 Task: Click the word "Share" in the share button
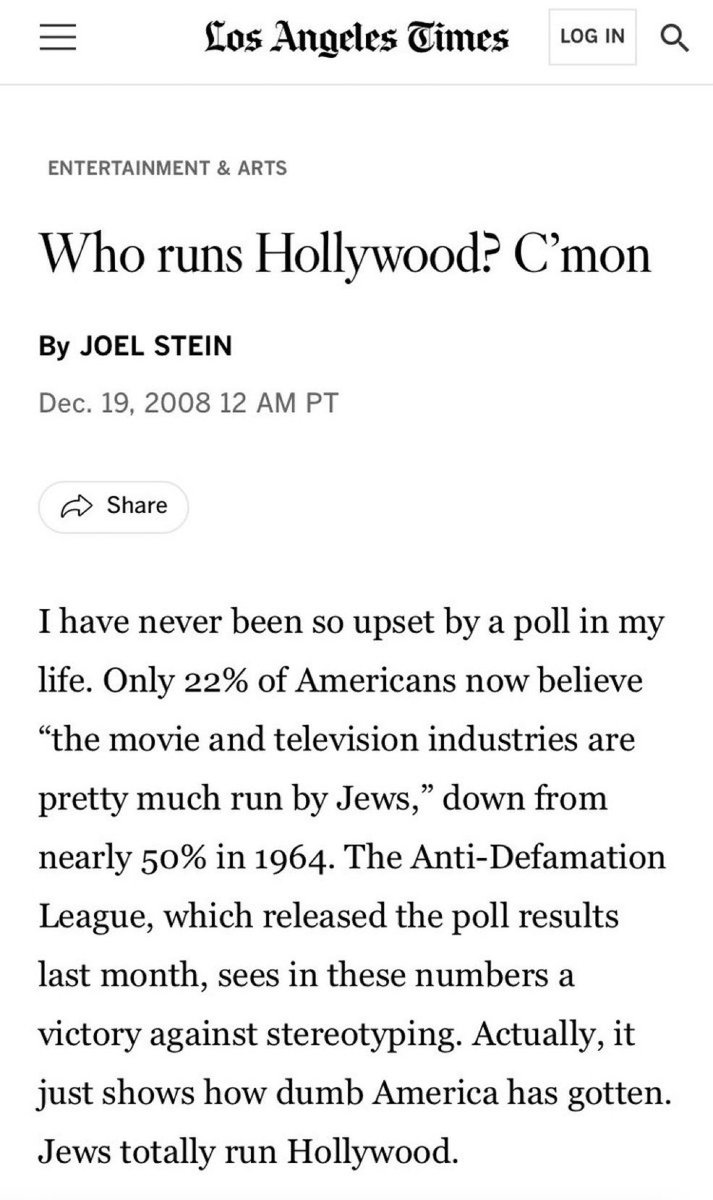pyautogui.click(x=136, y=506)
